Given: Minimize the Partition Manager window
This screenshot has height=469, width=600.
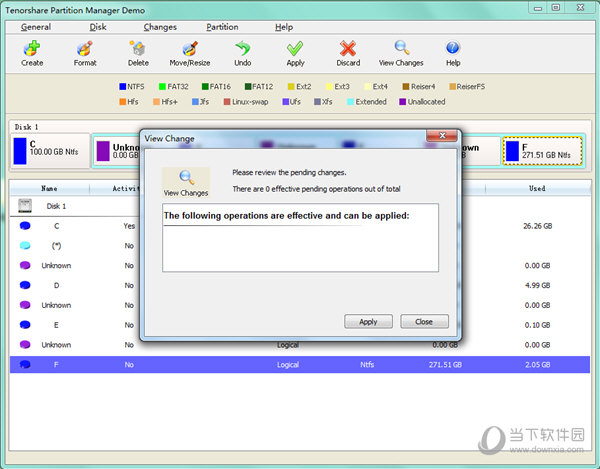Looking at the screenshot, I should point(538,8).
